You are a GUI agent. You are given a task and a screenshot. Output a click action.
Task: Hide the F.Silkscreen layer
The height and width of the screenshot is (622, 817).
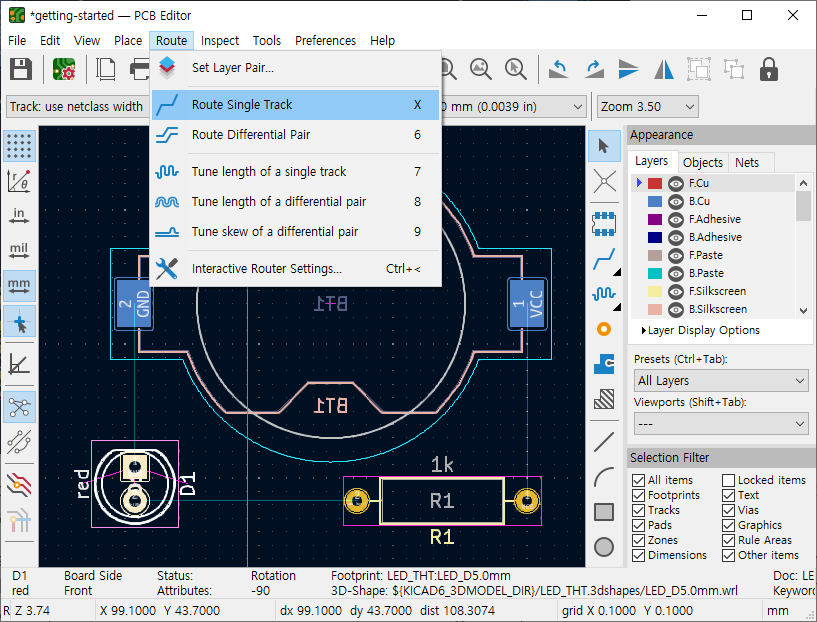pyautogui.click(x=676, y=292)
